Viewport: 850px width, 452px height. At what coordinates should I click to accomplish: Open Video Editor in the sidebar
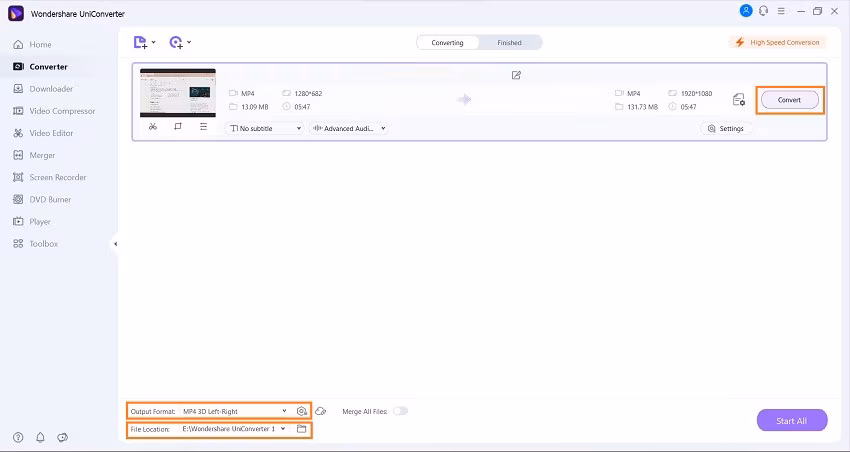click(43, 133)
